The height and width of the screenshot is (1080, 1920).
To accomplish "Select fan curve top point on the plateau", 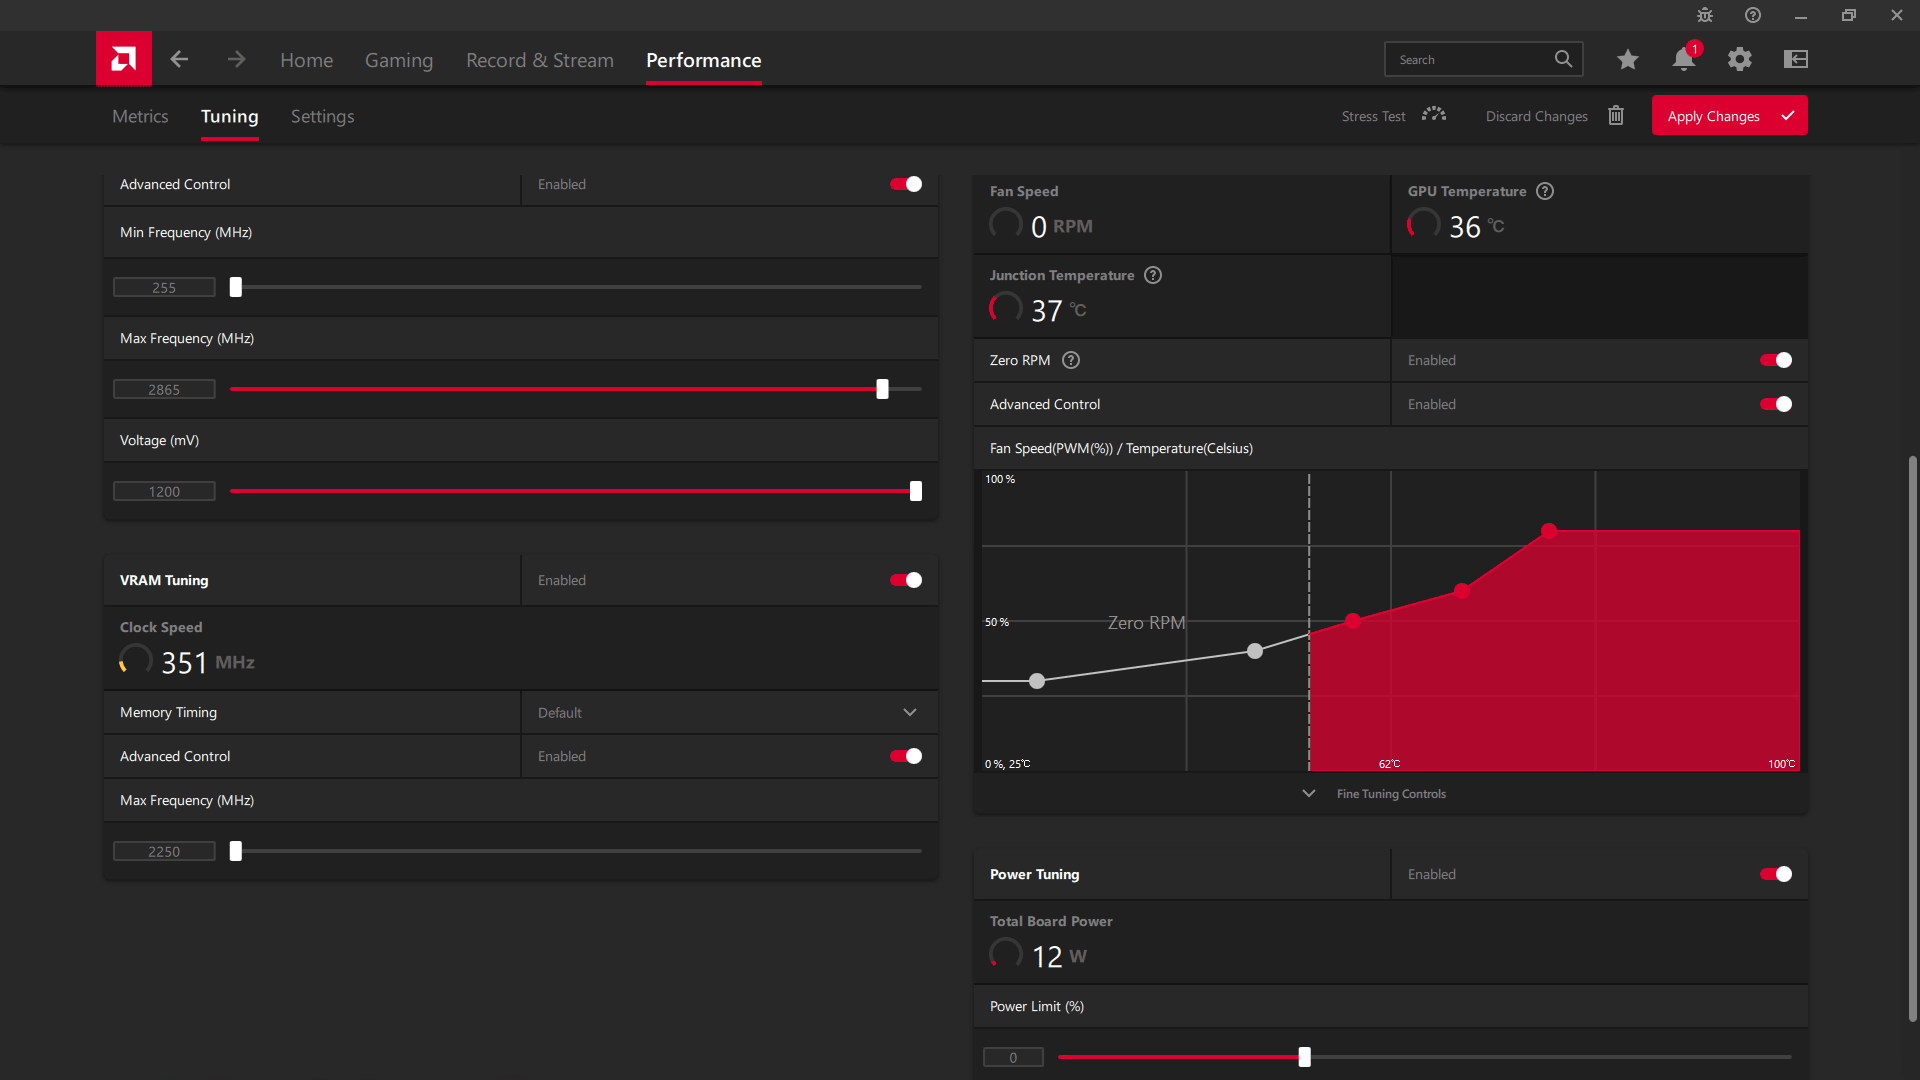I will (1549, 531).
